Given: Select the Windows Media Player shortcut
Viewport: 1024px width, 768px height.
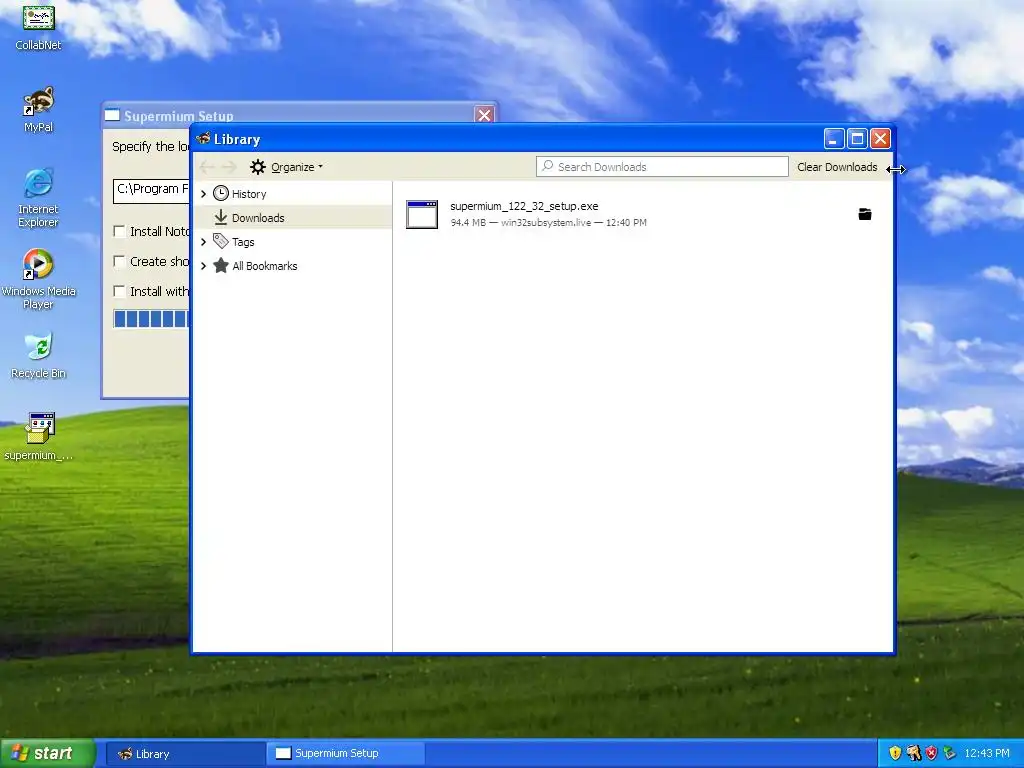Looking at the screenshot, I should coord(38,280).
